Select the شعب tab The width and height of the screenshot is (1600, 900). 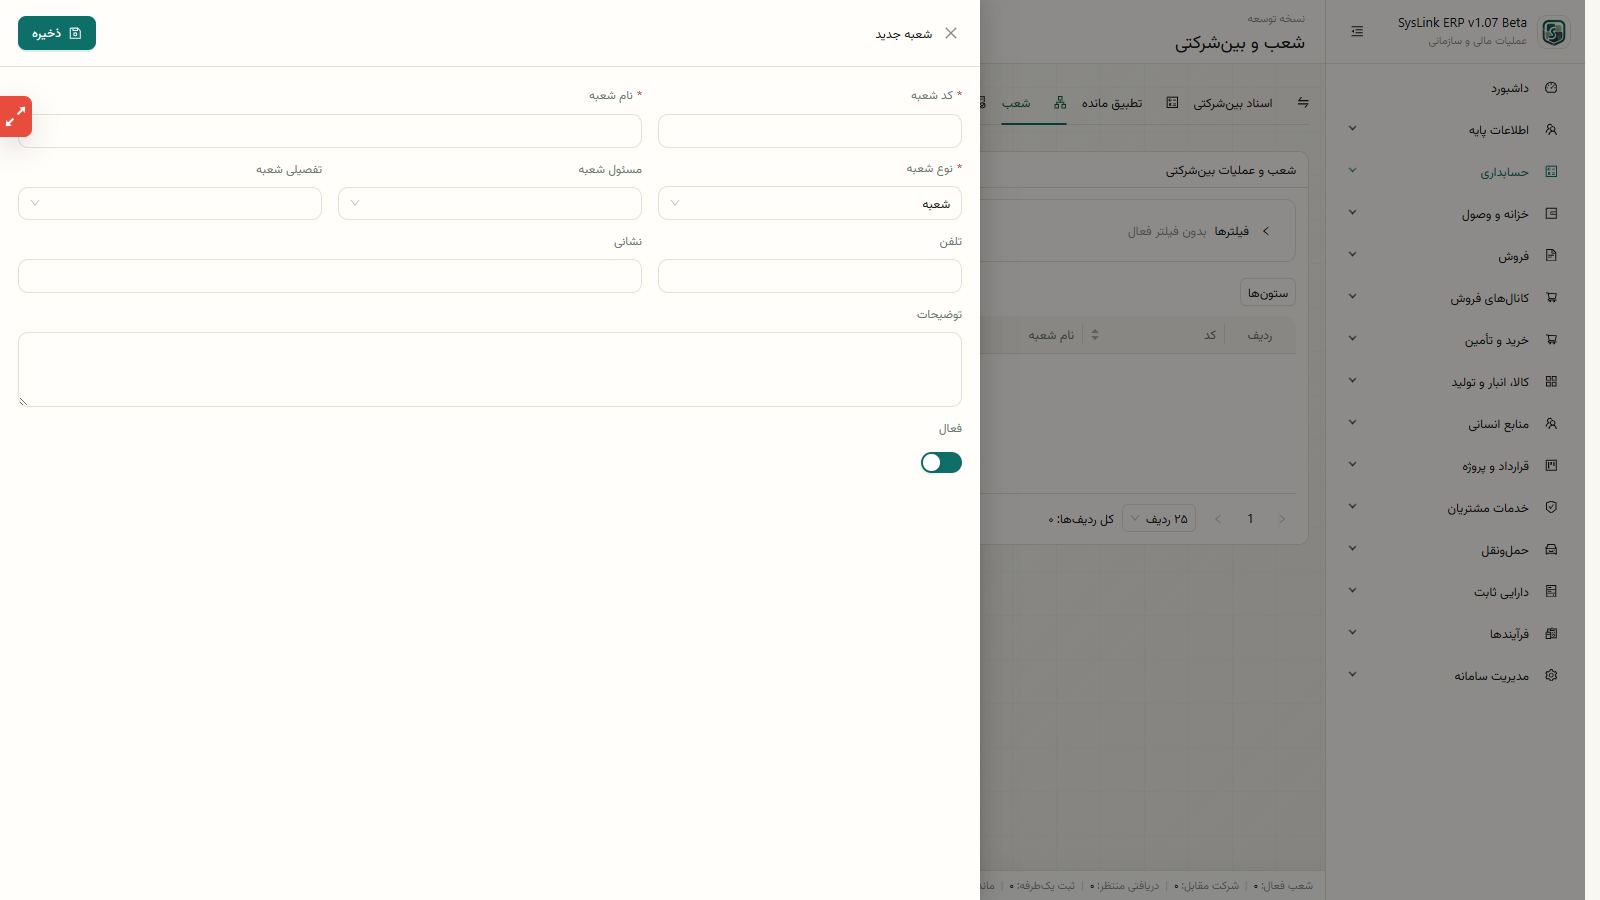[1016, 103]
